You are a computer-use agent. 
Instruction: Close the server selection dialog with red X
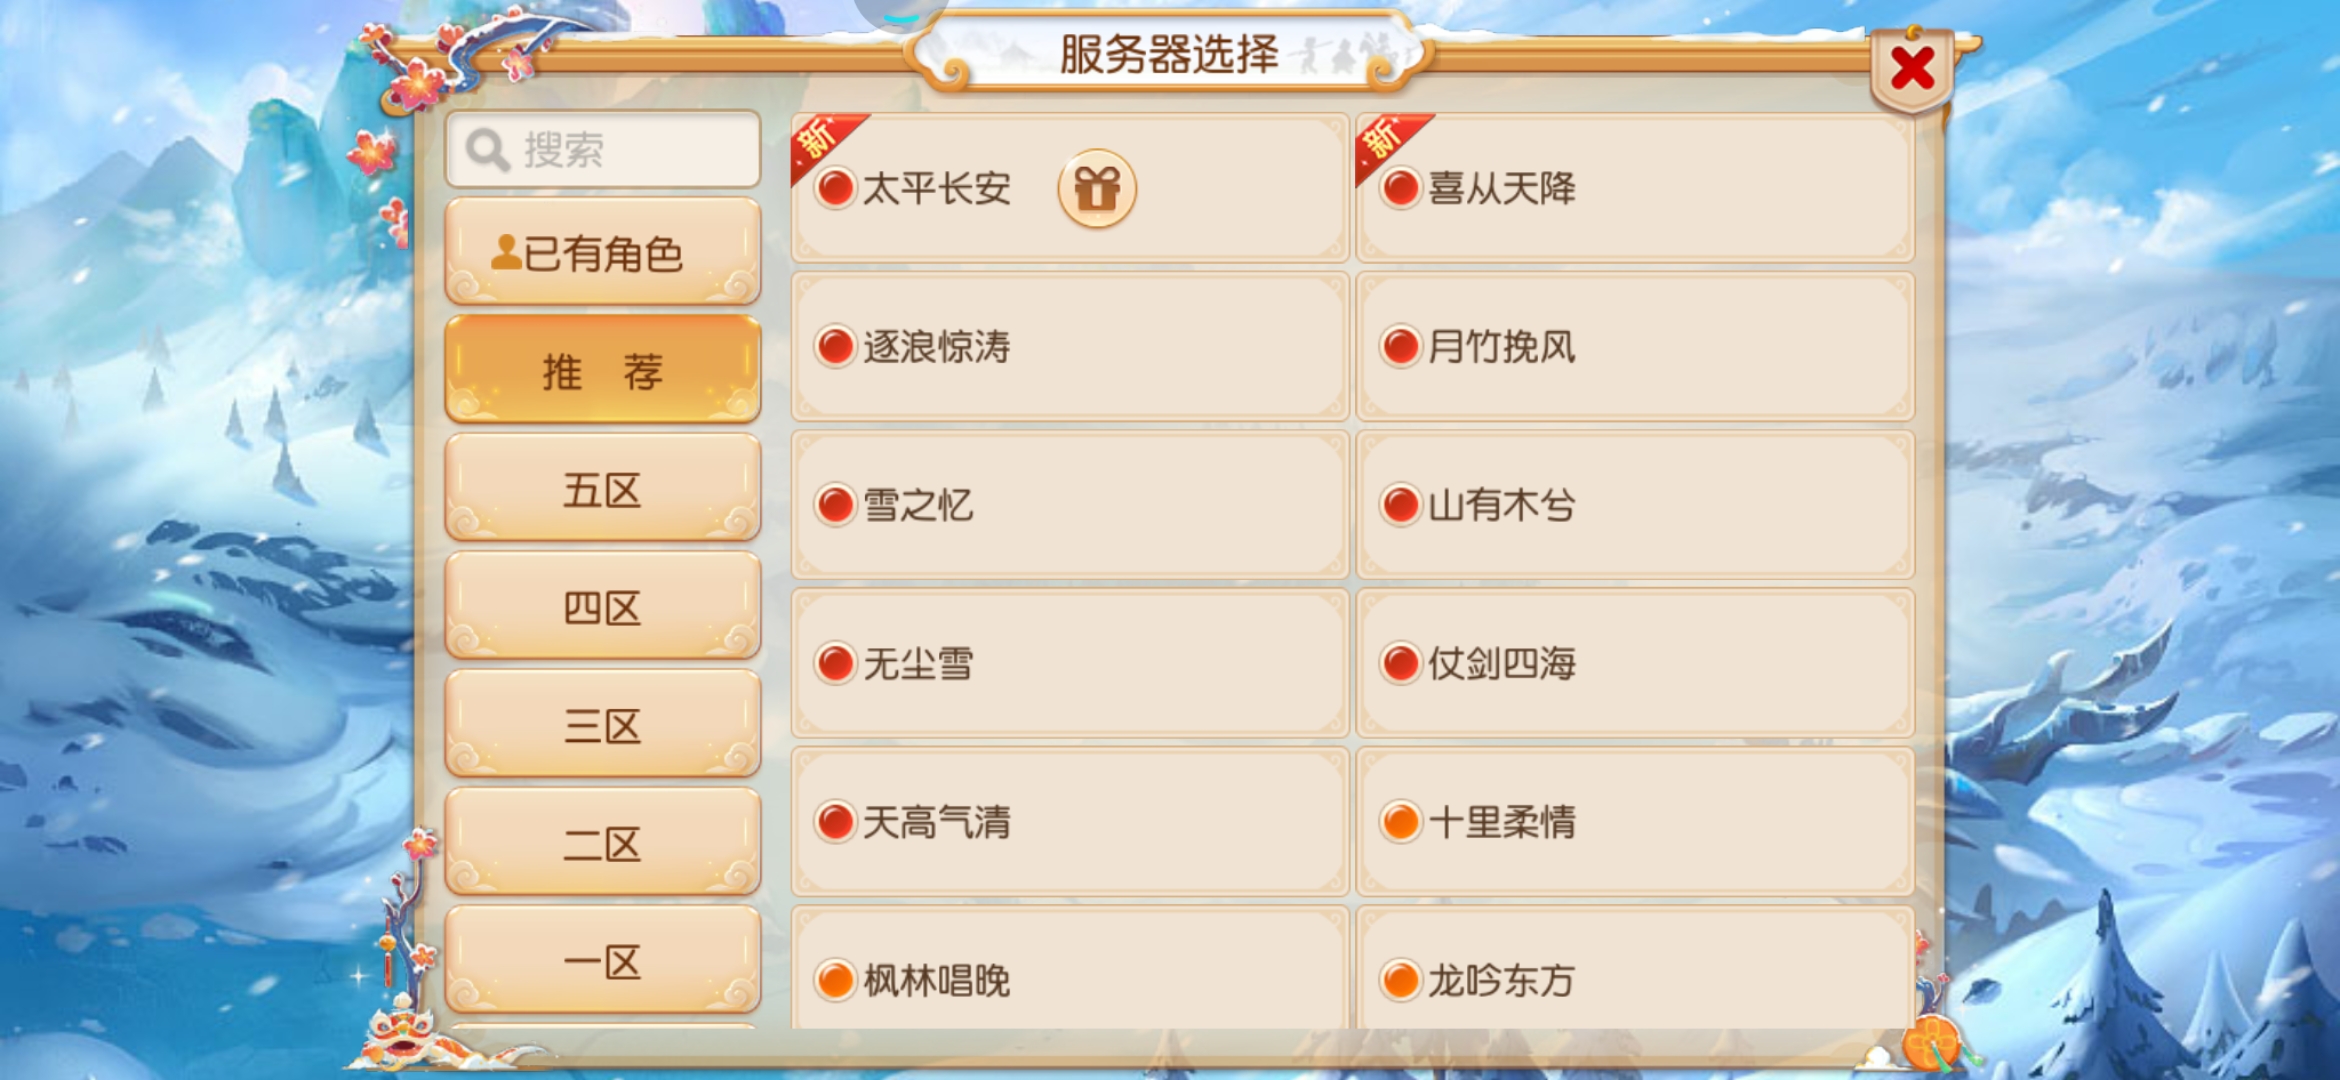1912,68
